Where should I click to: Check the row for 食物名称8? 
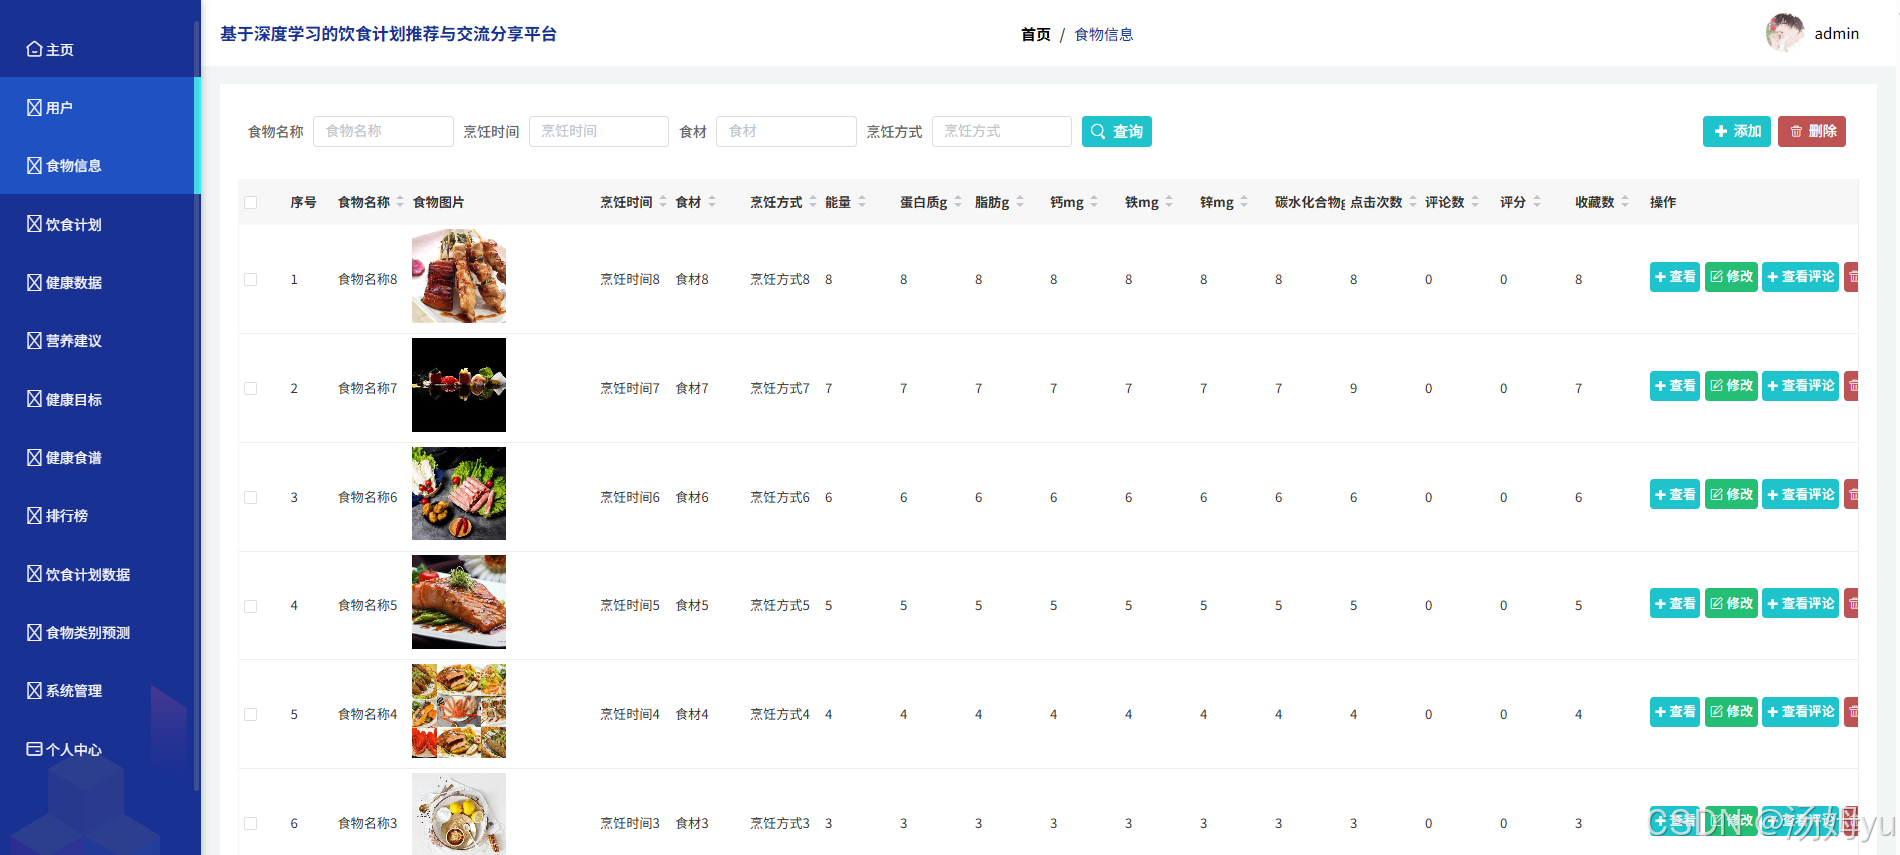pyautogui.click(x=250, y=279)
